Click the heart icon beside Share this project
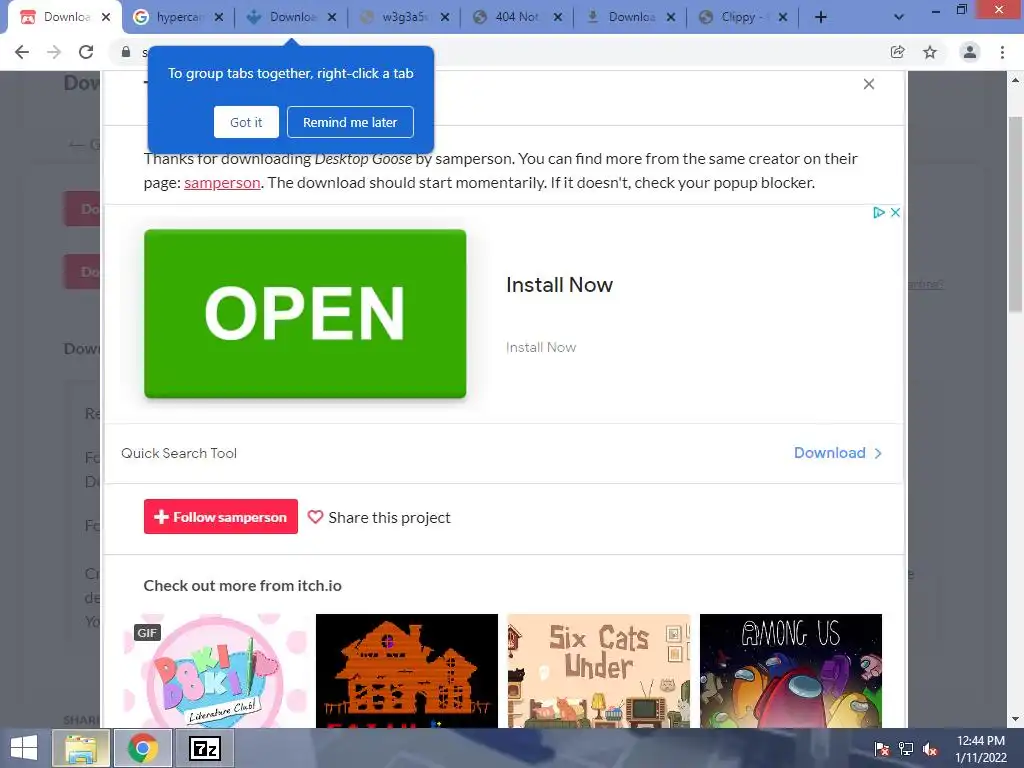The width and height of the screenshot is (1024, 768). (315, 517)
